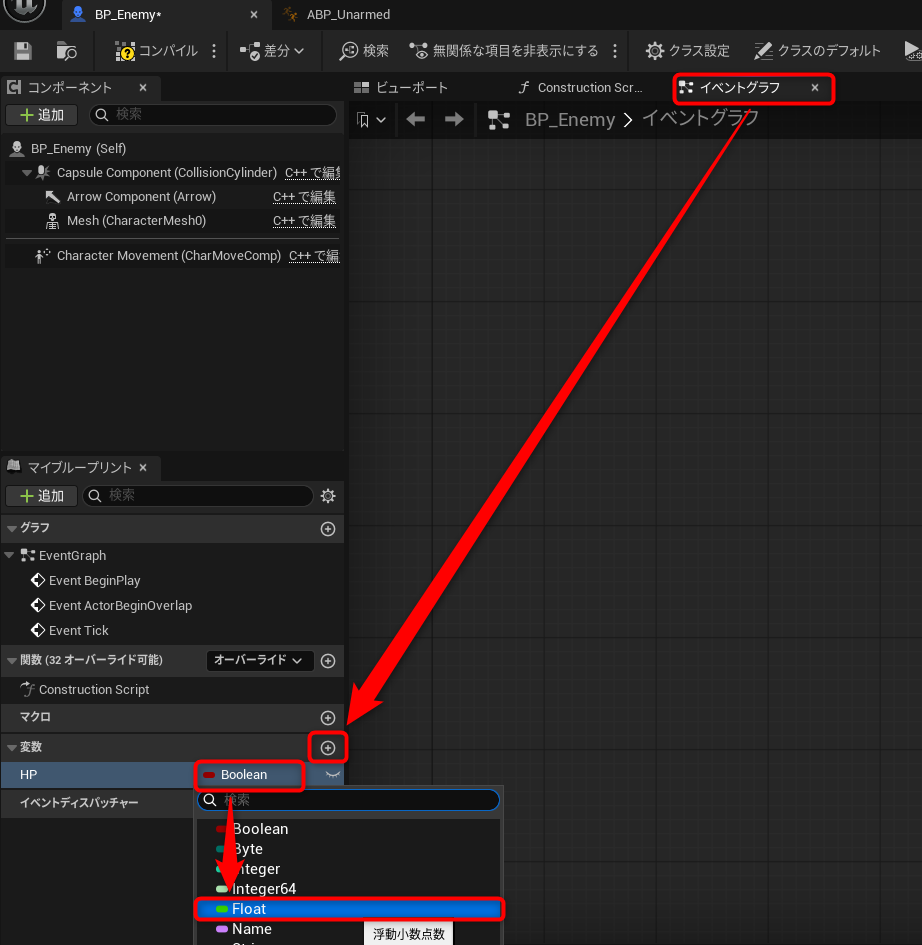The width and height of the screenshot is (922, 945).
Task: Add a new variable with plus icon
Action: [x=328, y=748]
